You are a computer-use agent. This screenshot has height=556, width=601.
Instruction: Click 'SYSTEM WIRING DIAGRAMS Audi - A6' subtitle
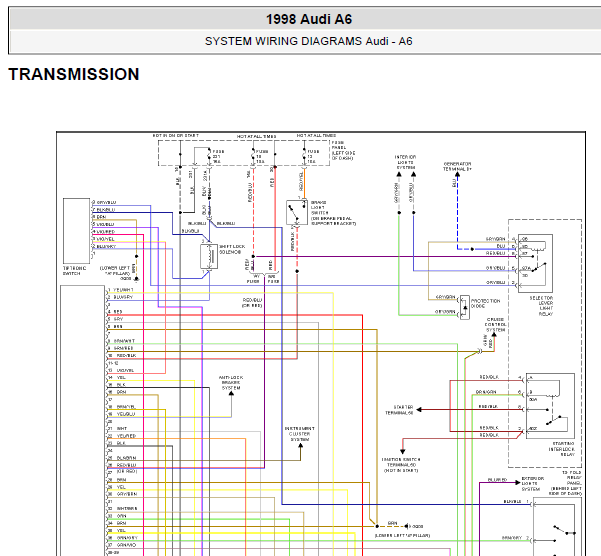point(309,41)
